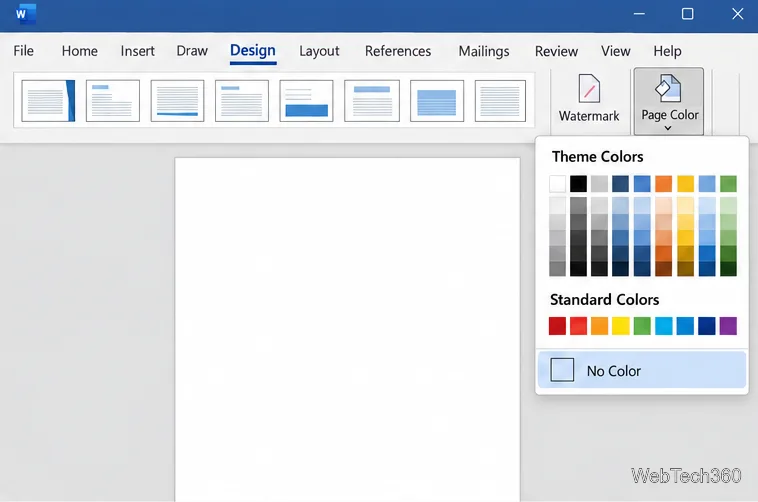Choose the No Color option

click(642, 370)
